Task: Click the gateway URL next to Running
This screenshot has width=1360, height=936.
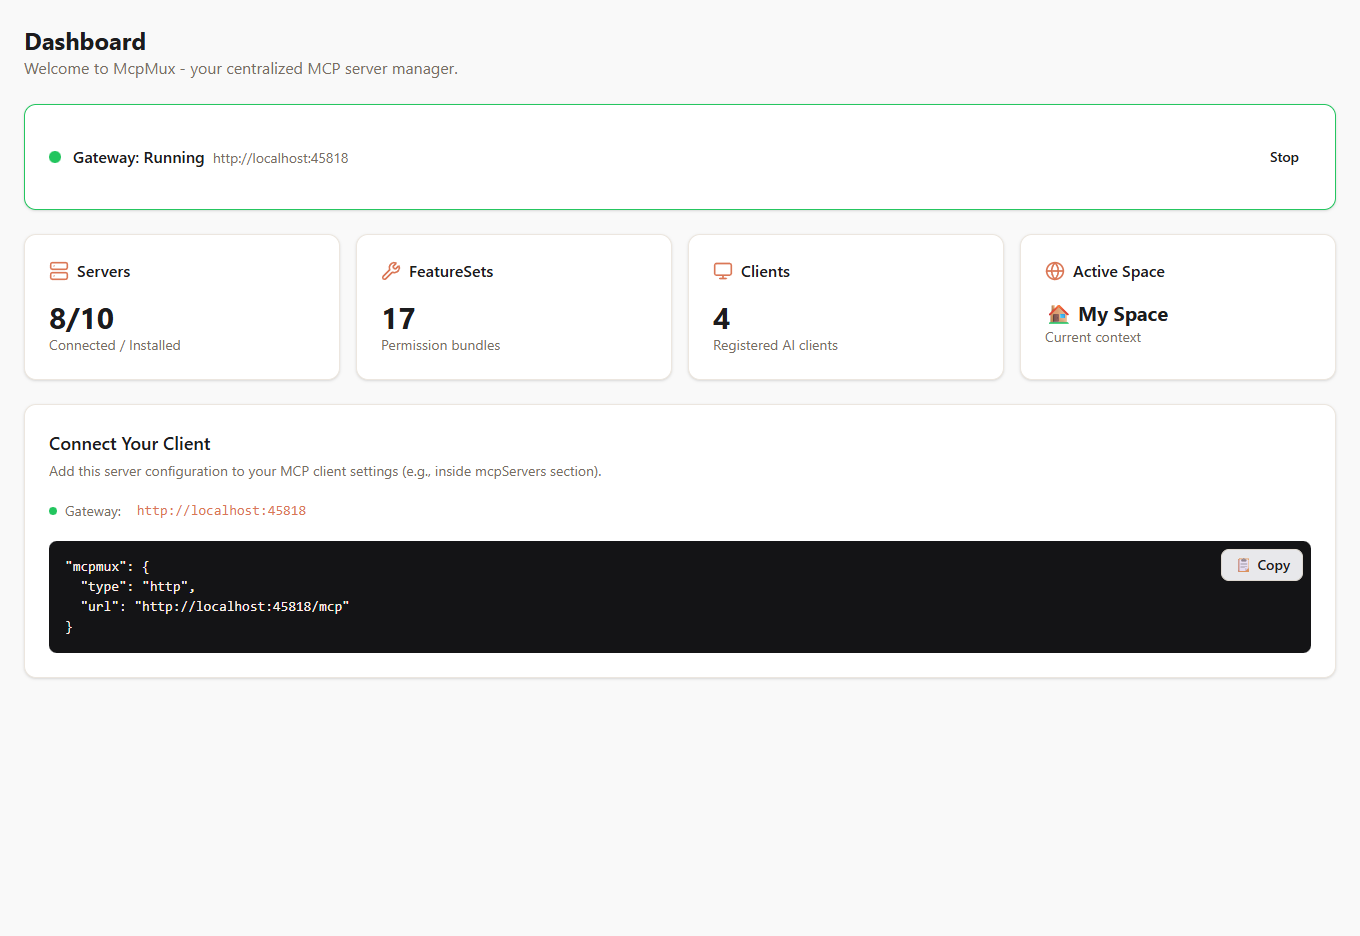Action: coord(280,158)
